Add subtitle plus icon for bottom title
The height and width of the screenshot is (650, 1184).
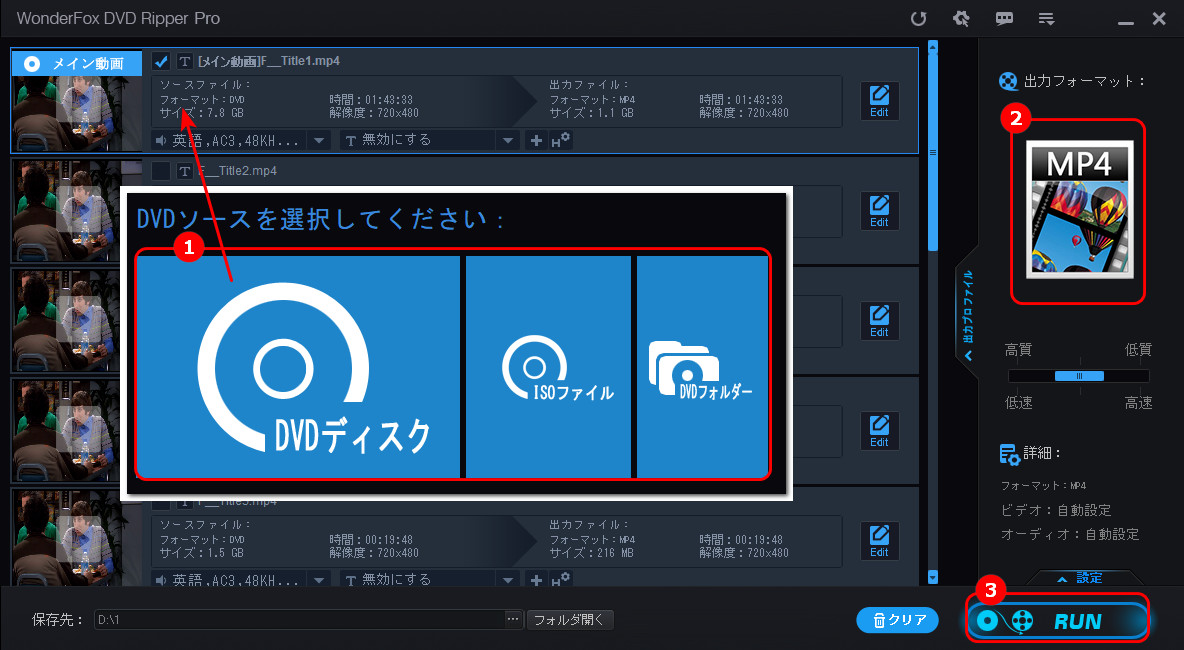click(536, 580)
